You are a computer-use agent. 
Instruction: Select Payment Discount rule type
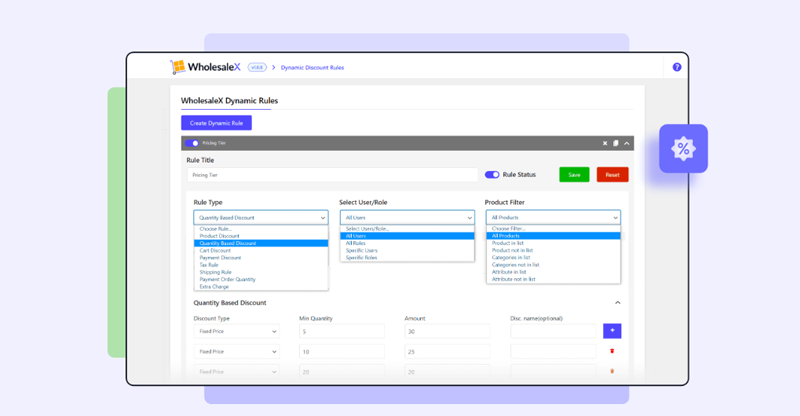click(261, 258)
